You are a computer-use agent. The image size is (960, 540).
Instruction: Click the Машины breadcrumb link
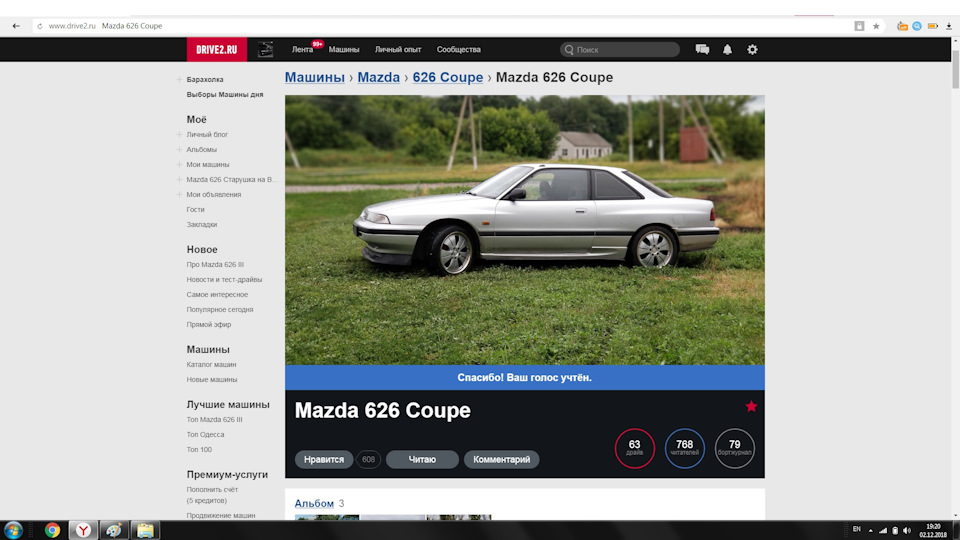(x=315, y=77)
